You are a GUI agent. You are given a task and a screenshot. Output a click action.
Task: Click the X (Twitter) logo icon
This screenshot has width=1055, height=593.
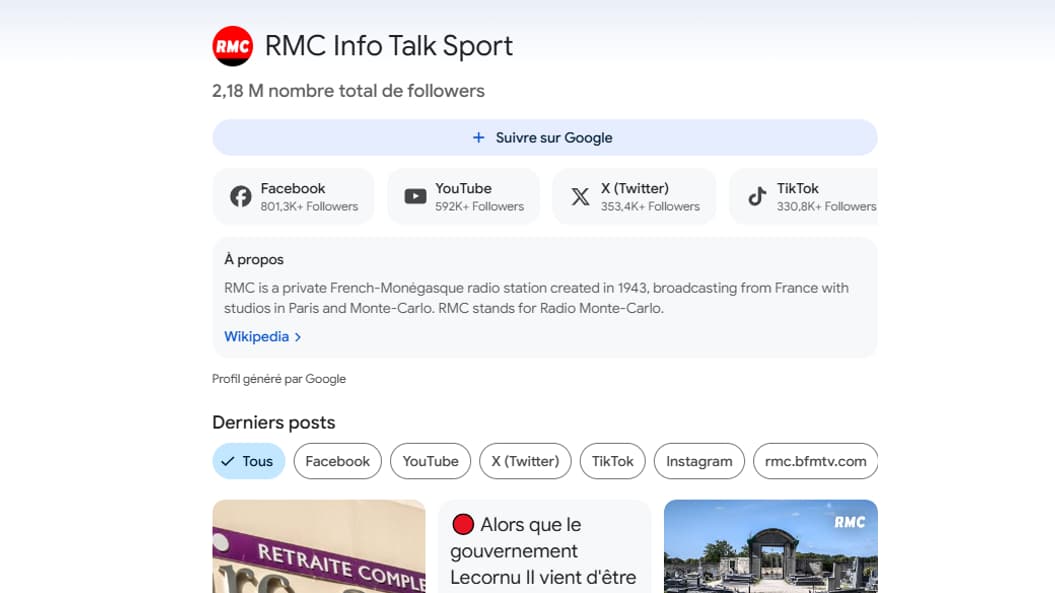[580, 196]
